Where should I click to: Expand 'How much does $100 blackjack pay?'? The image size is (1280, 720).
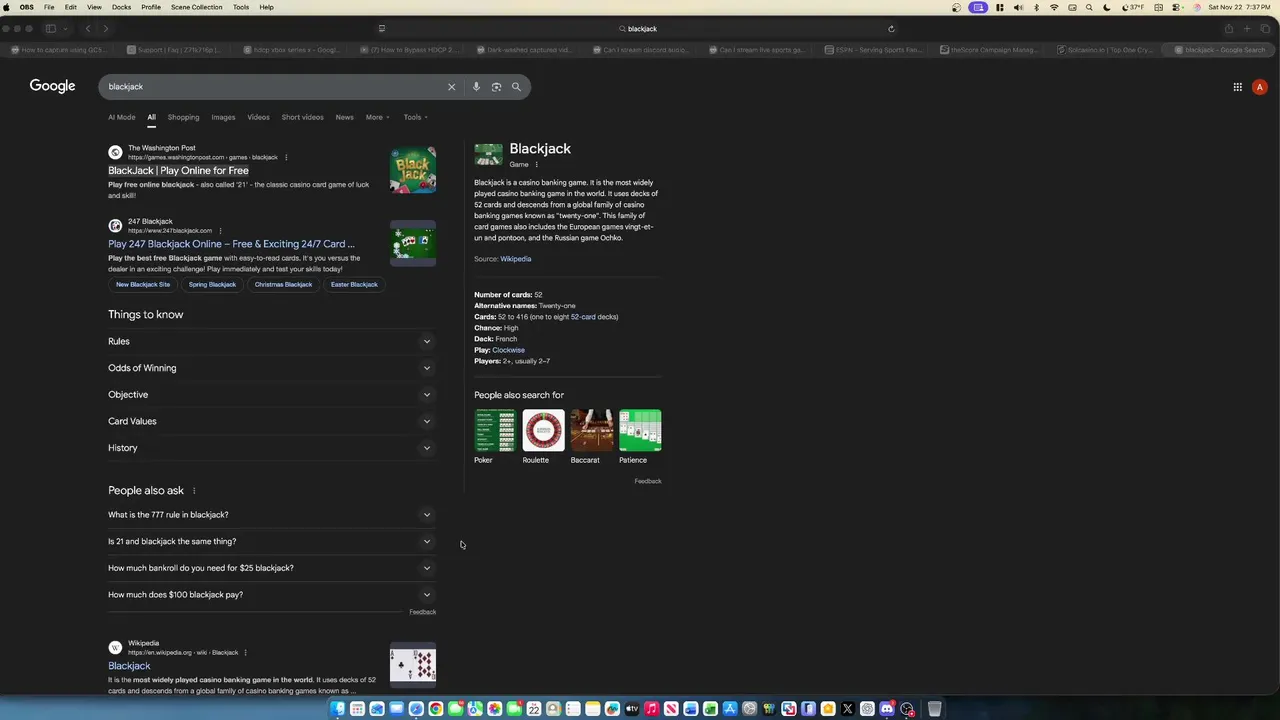(271, 595)
